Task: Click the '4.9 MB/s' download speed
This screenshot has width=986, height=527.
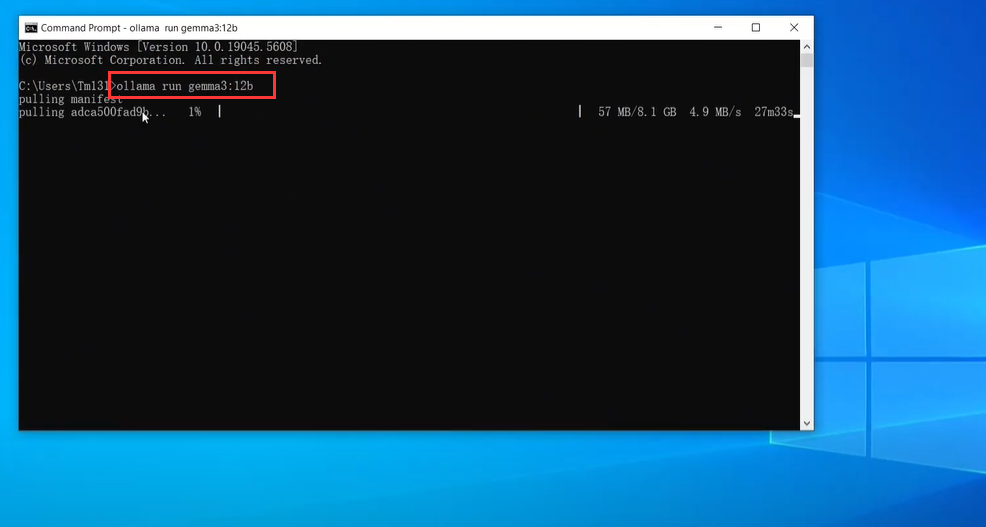Action: coord(715,113)
